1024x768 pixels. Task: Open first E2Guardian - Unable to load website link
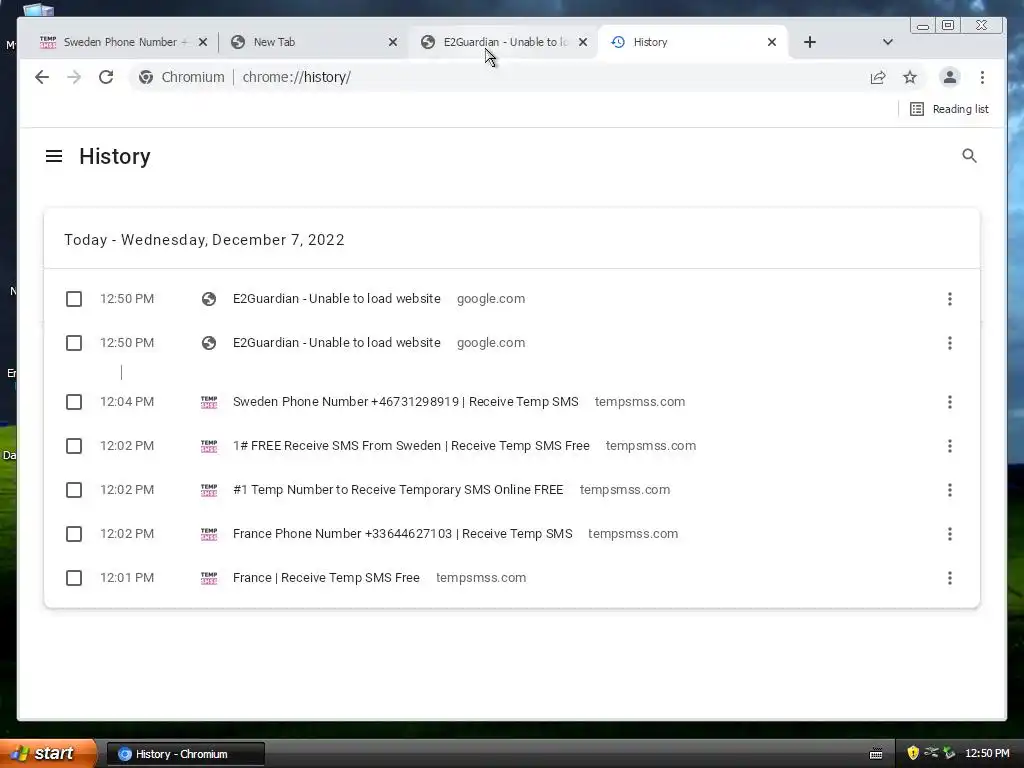click(336, 298)
